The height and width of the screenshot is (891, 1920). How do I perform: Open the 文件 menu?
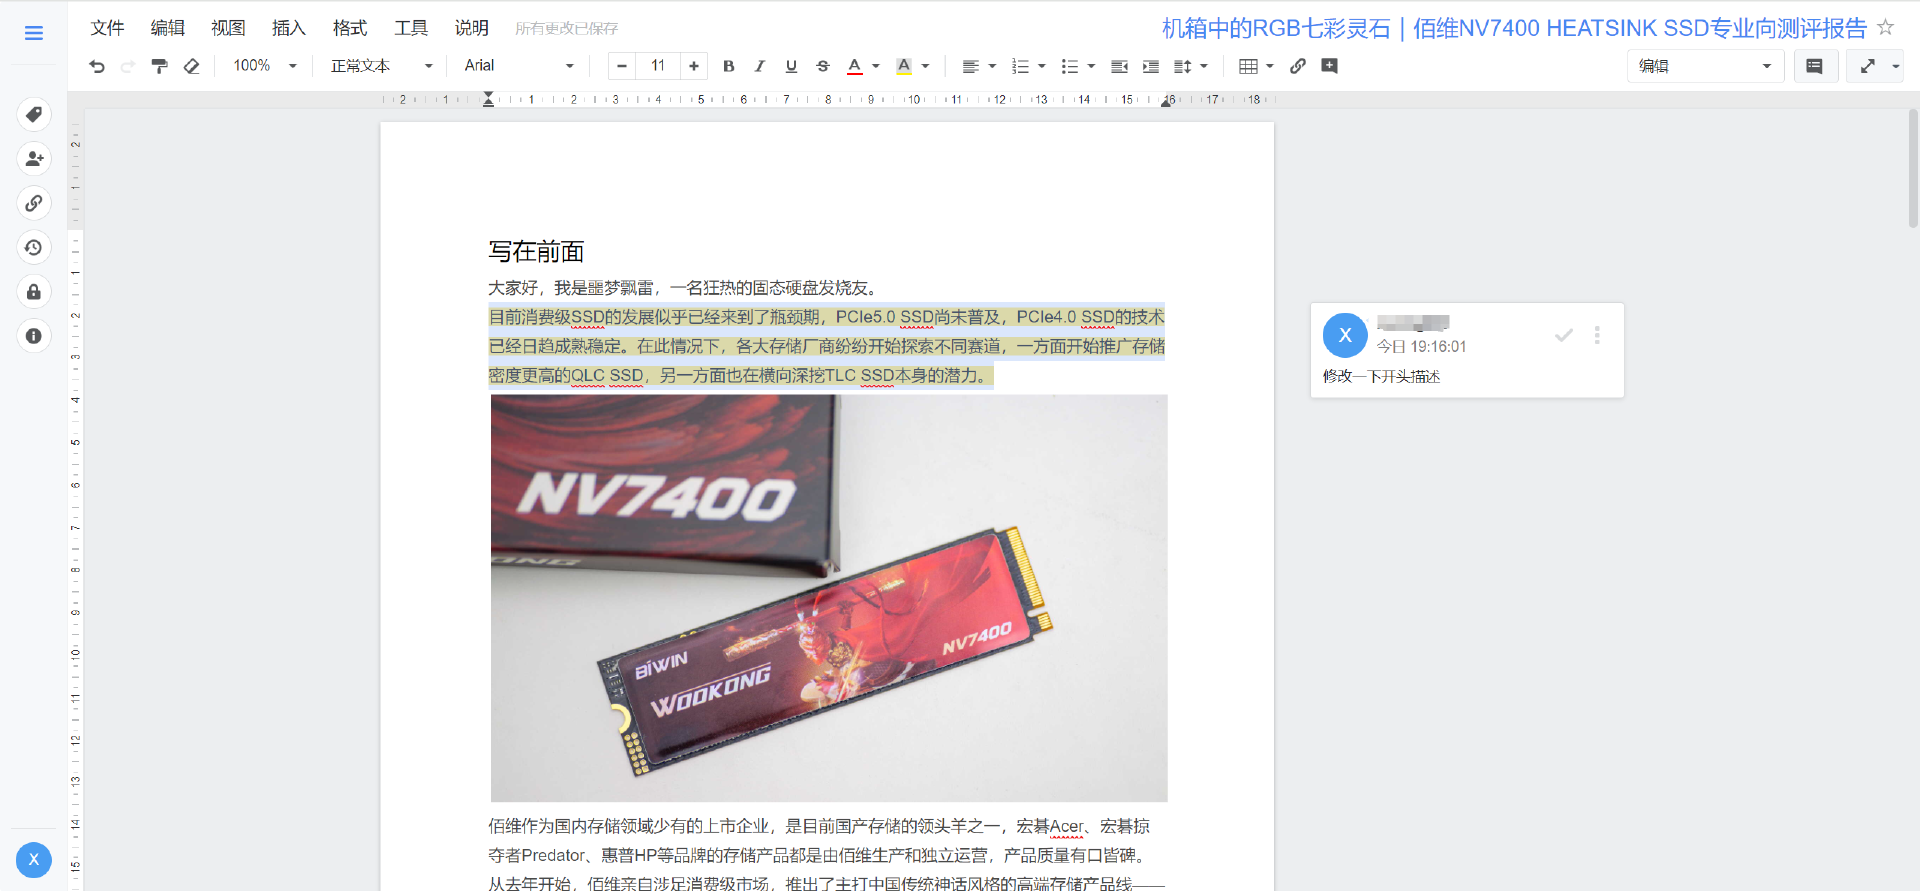point(107,28)
